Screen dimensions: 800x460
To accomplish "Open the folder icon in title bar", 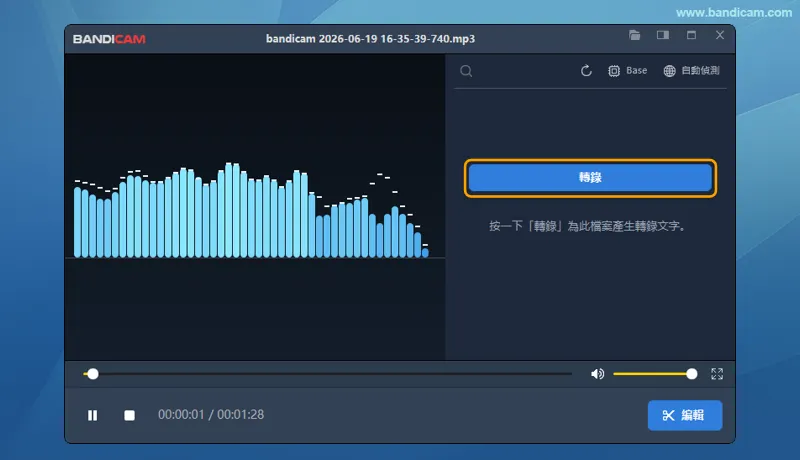I will pos(635,35).
